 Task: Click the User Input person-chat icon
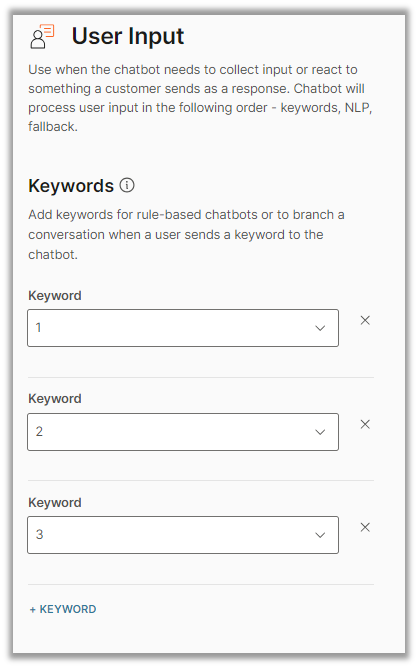pos(42,36)
